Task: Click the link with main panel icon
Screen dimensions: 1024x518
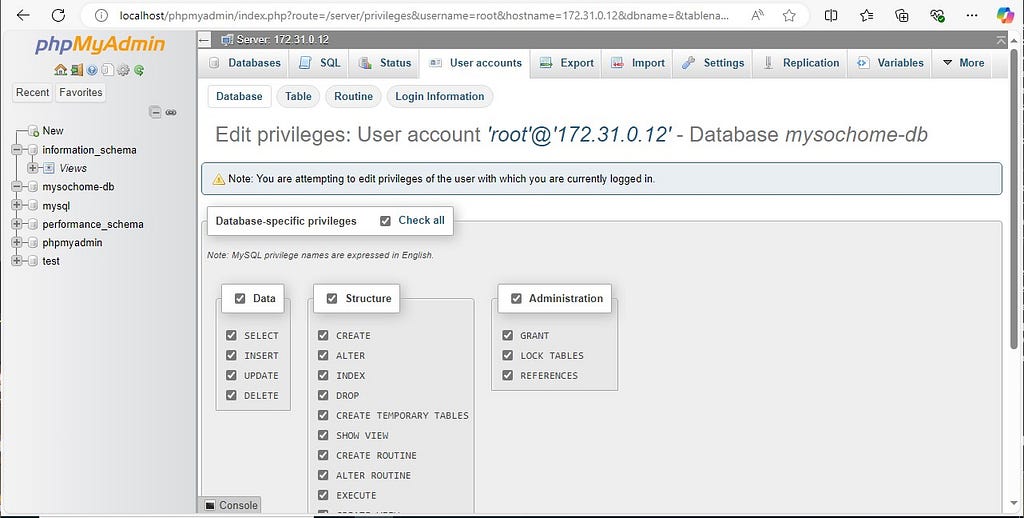Action: [x=171, y=112]
